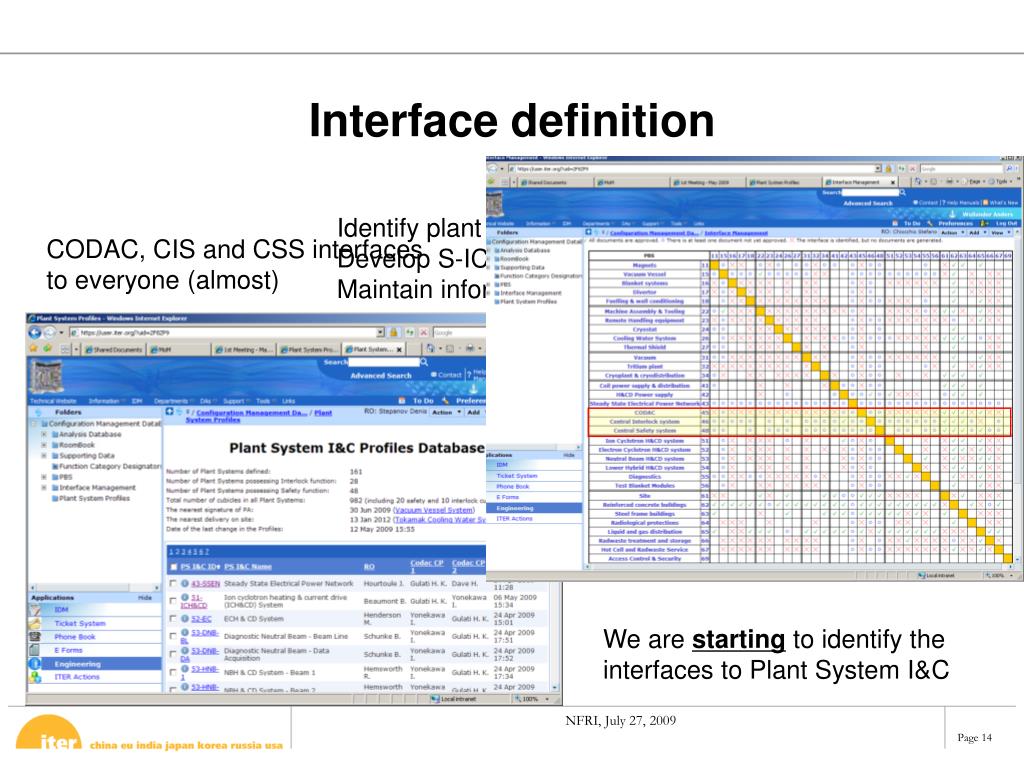Click the search field in Plant System Profiles page

[383, 362]
